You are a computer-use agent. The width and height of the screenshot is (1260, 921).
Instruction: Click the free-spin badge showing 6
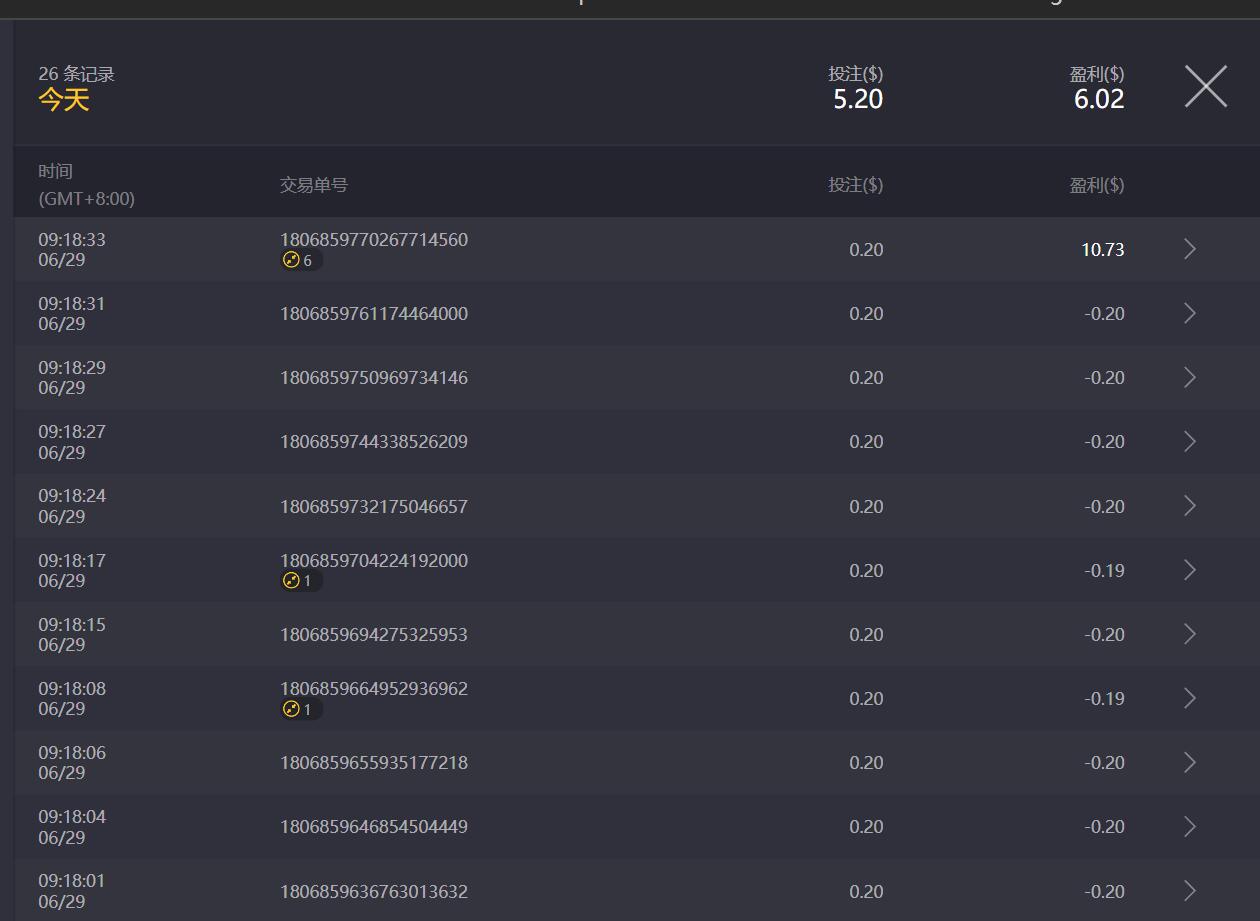point(299,260)
